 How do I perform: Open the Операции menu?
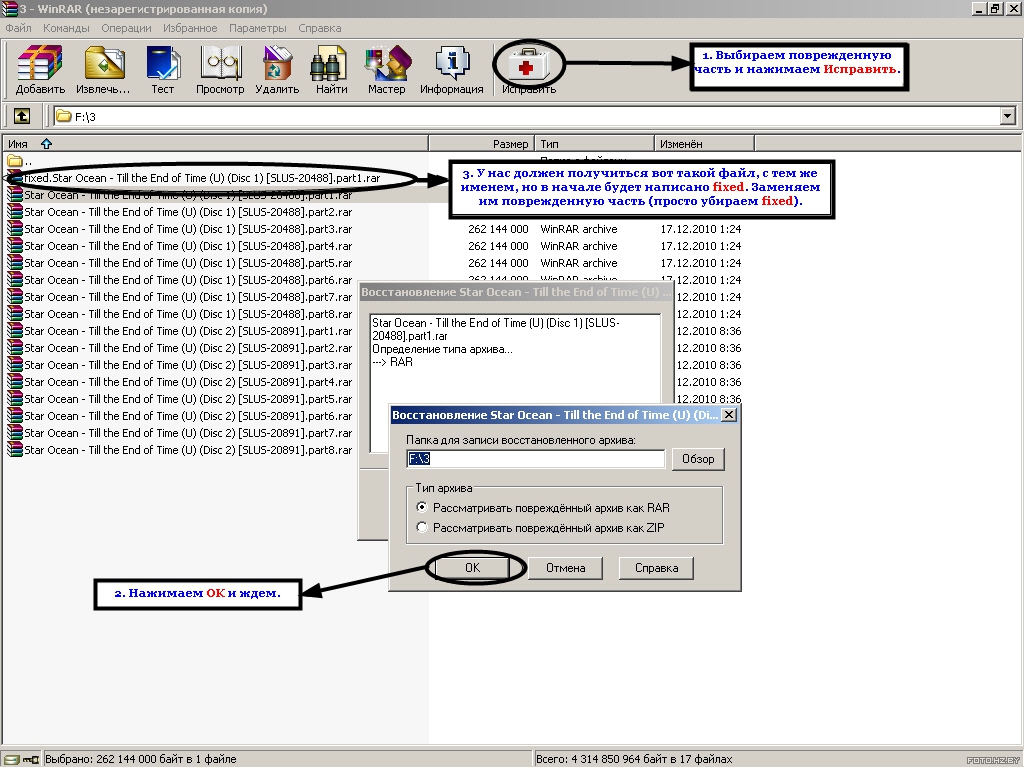[x=126, y=28]
